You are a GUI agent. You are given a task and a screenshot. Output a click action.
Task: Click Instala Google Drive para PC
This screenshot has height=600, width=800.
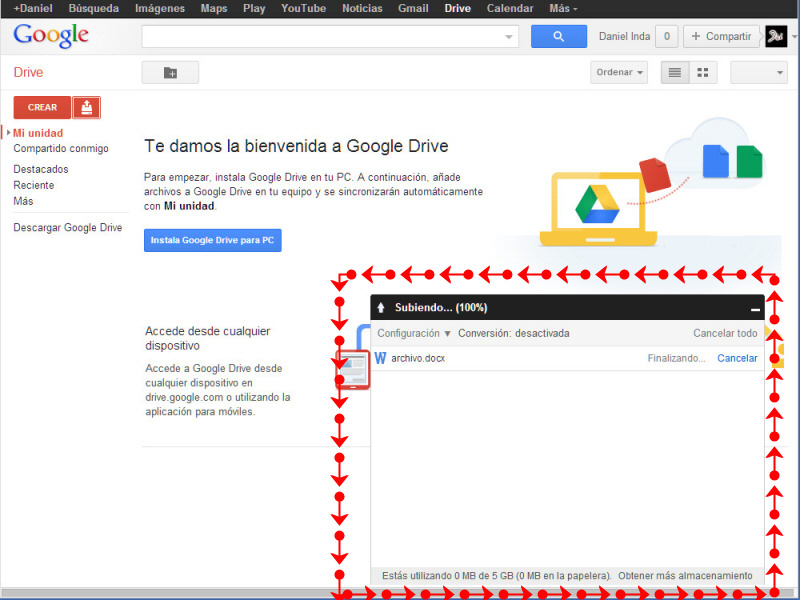pos(212,240)
